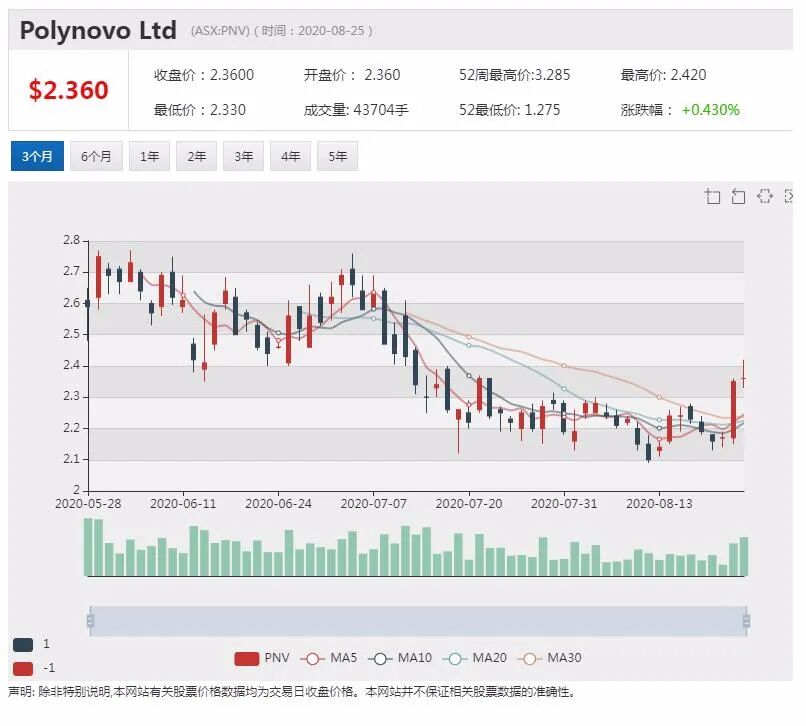Click the 52最低价: 1.275 value
This screenshot has height=726, width=806.
point(509,110)
